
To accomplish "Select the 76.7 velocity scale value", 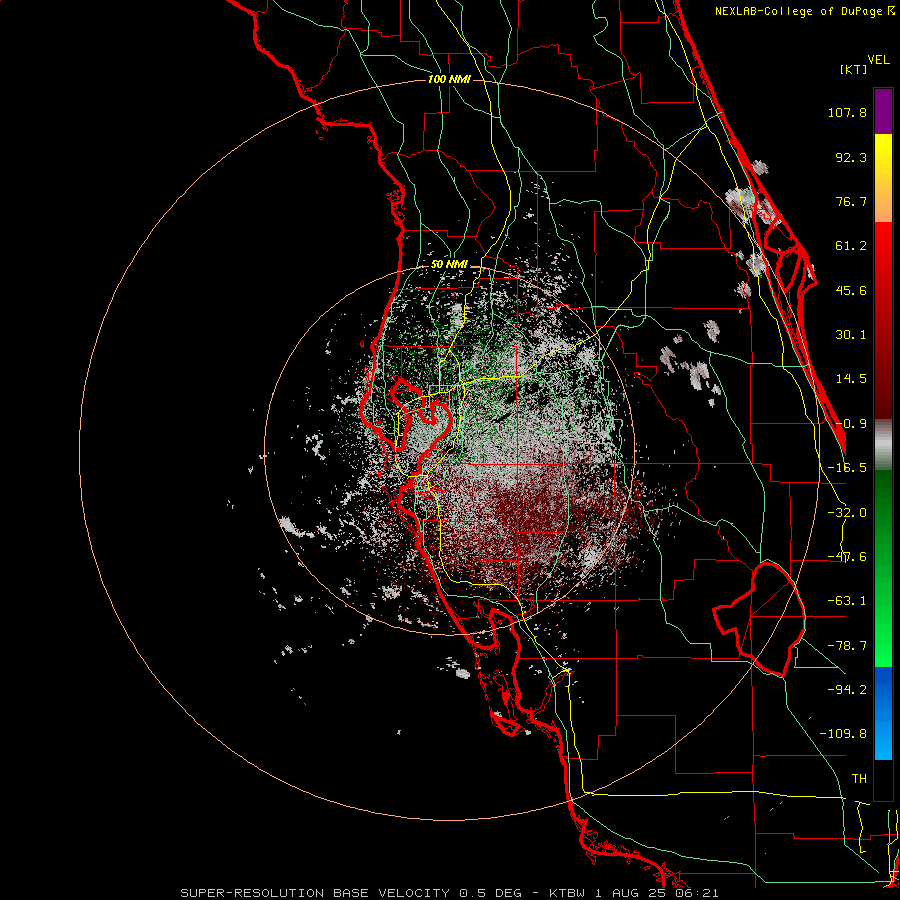I will coord(851,201).
